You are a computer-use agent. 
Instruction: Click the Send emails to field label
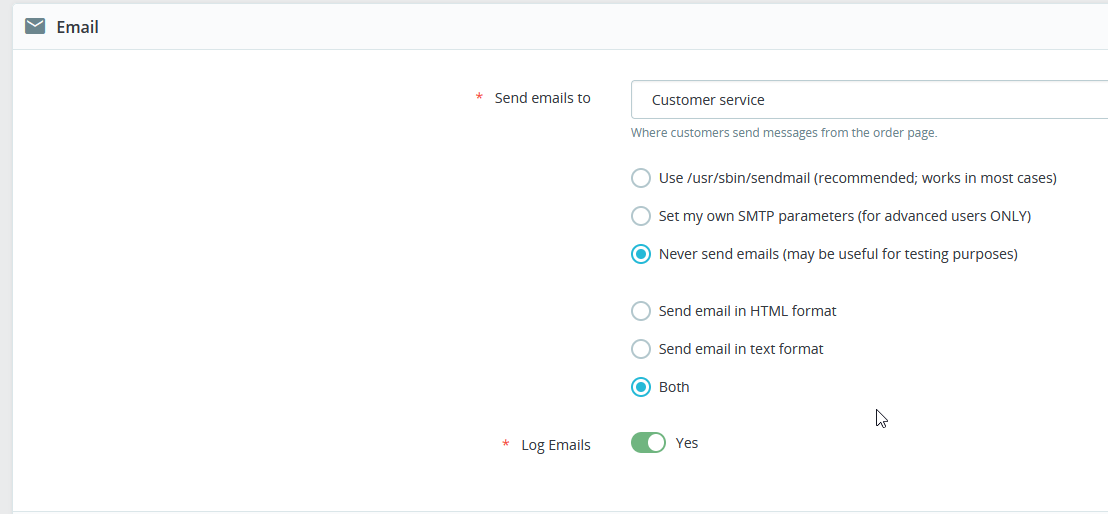pyautogui.click(x=542, y=98)
